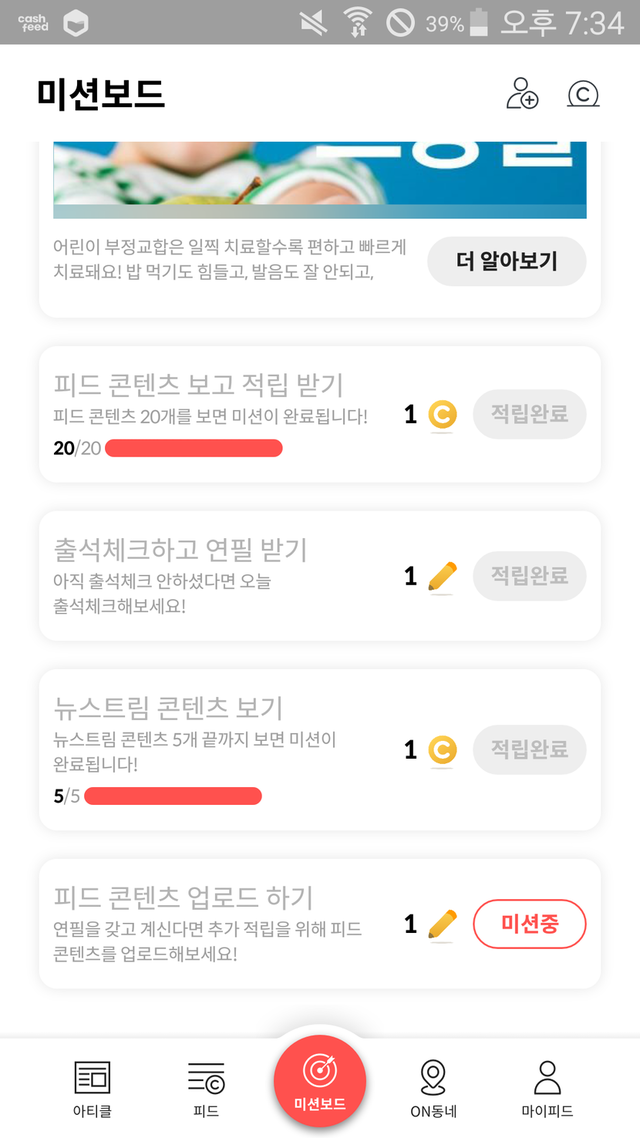Tap 적립완료 on 뉴스트림 mission
The image size is (640, 1138).
(529, 749)
